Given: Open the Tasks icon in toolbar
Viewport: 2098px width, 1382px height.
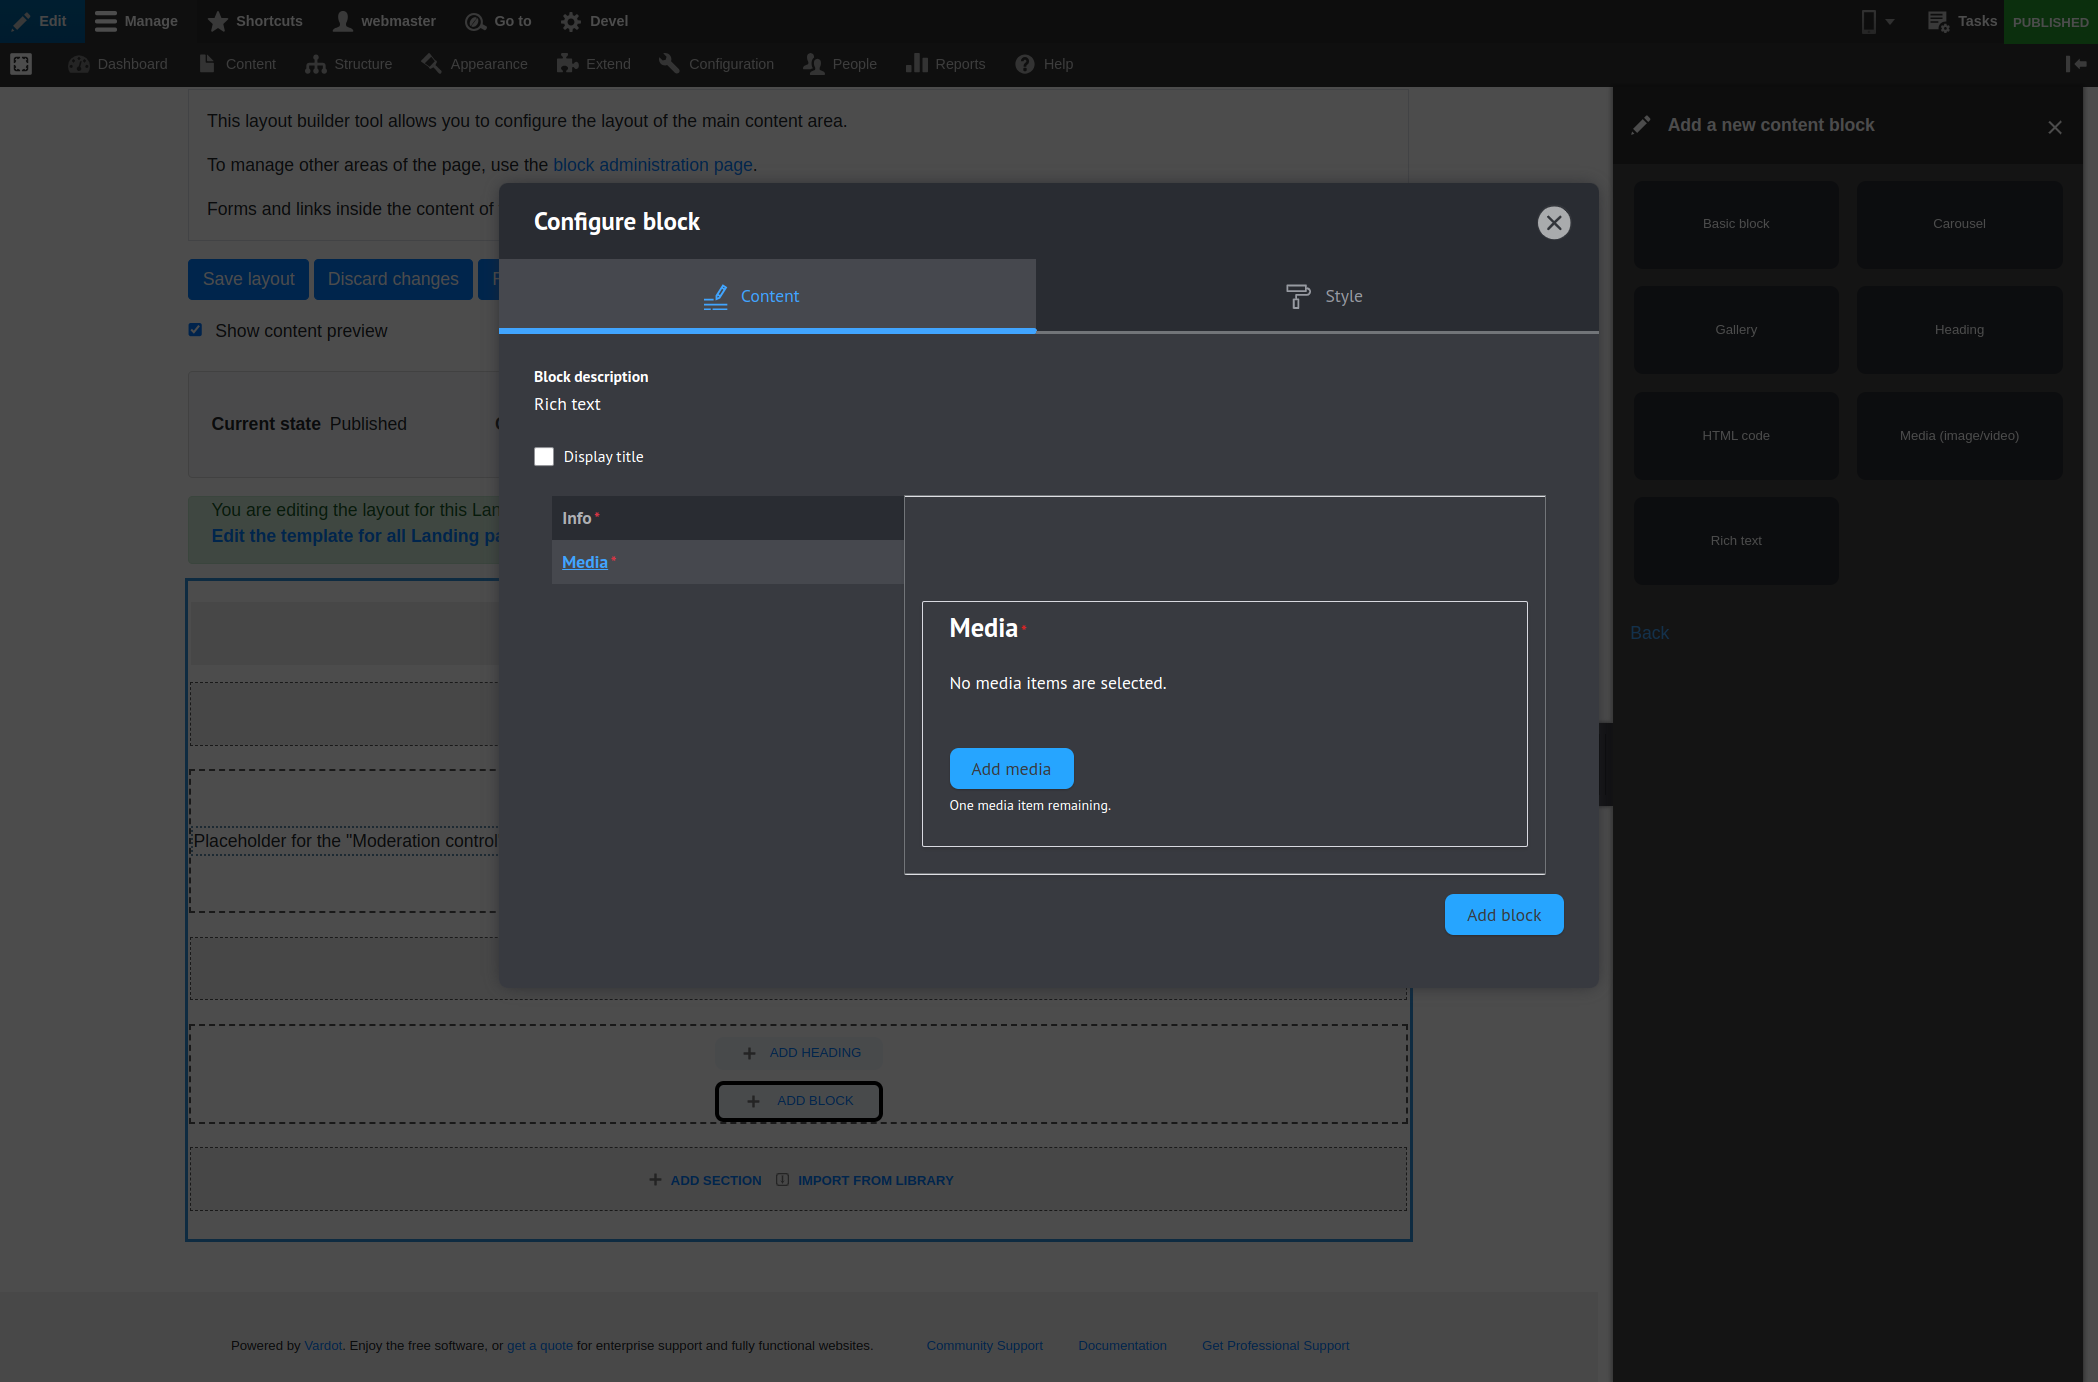Looking at the screenshot, I should point(1937,21).
